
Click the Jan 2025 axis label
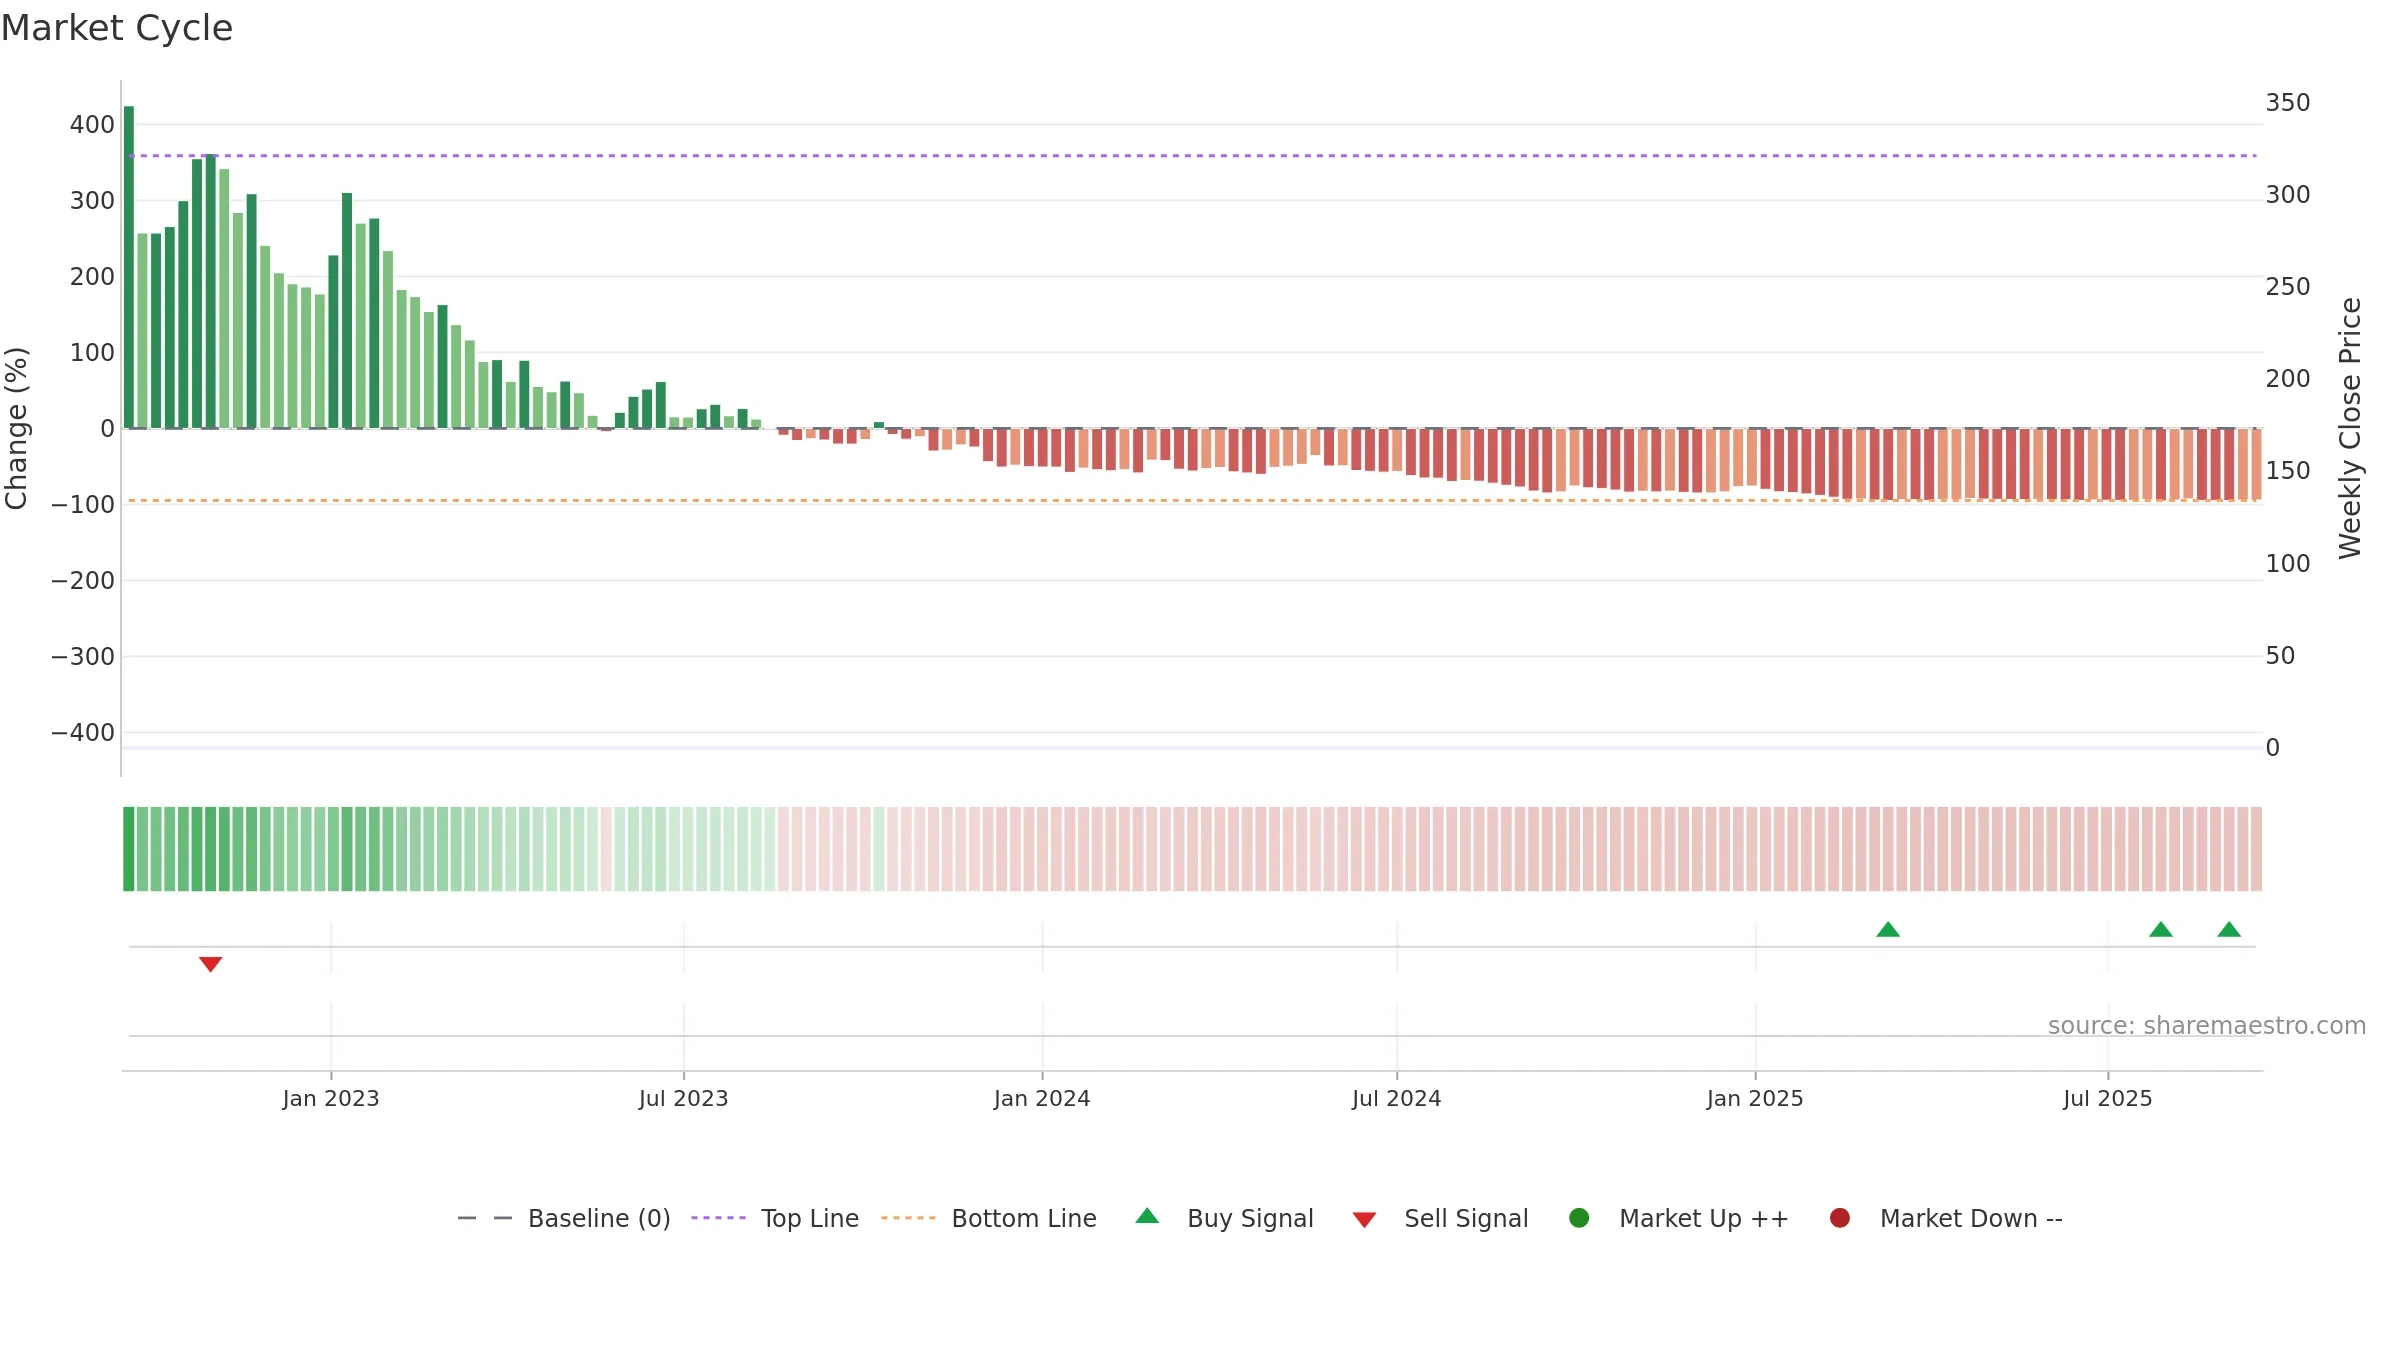click(1755, 1099)
